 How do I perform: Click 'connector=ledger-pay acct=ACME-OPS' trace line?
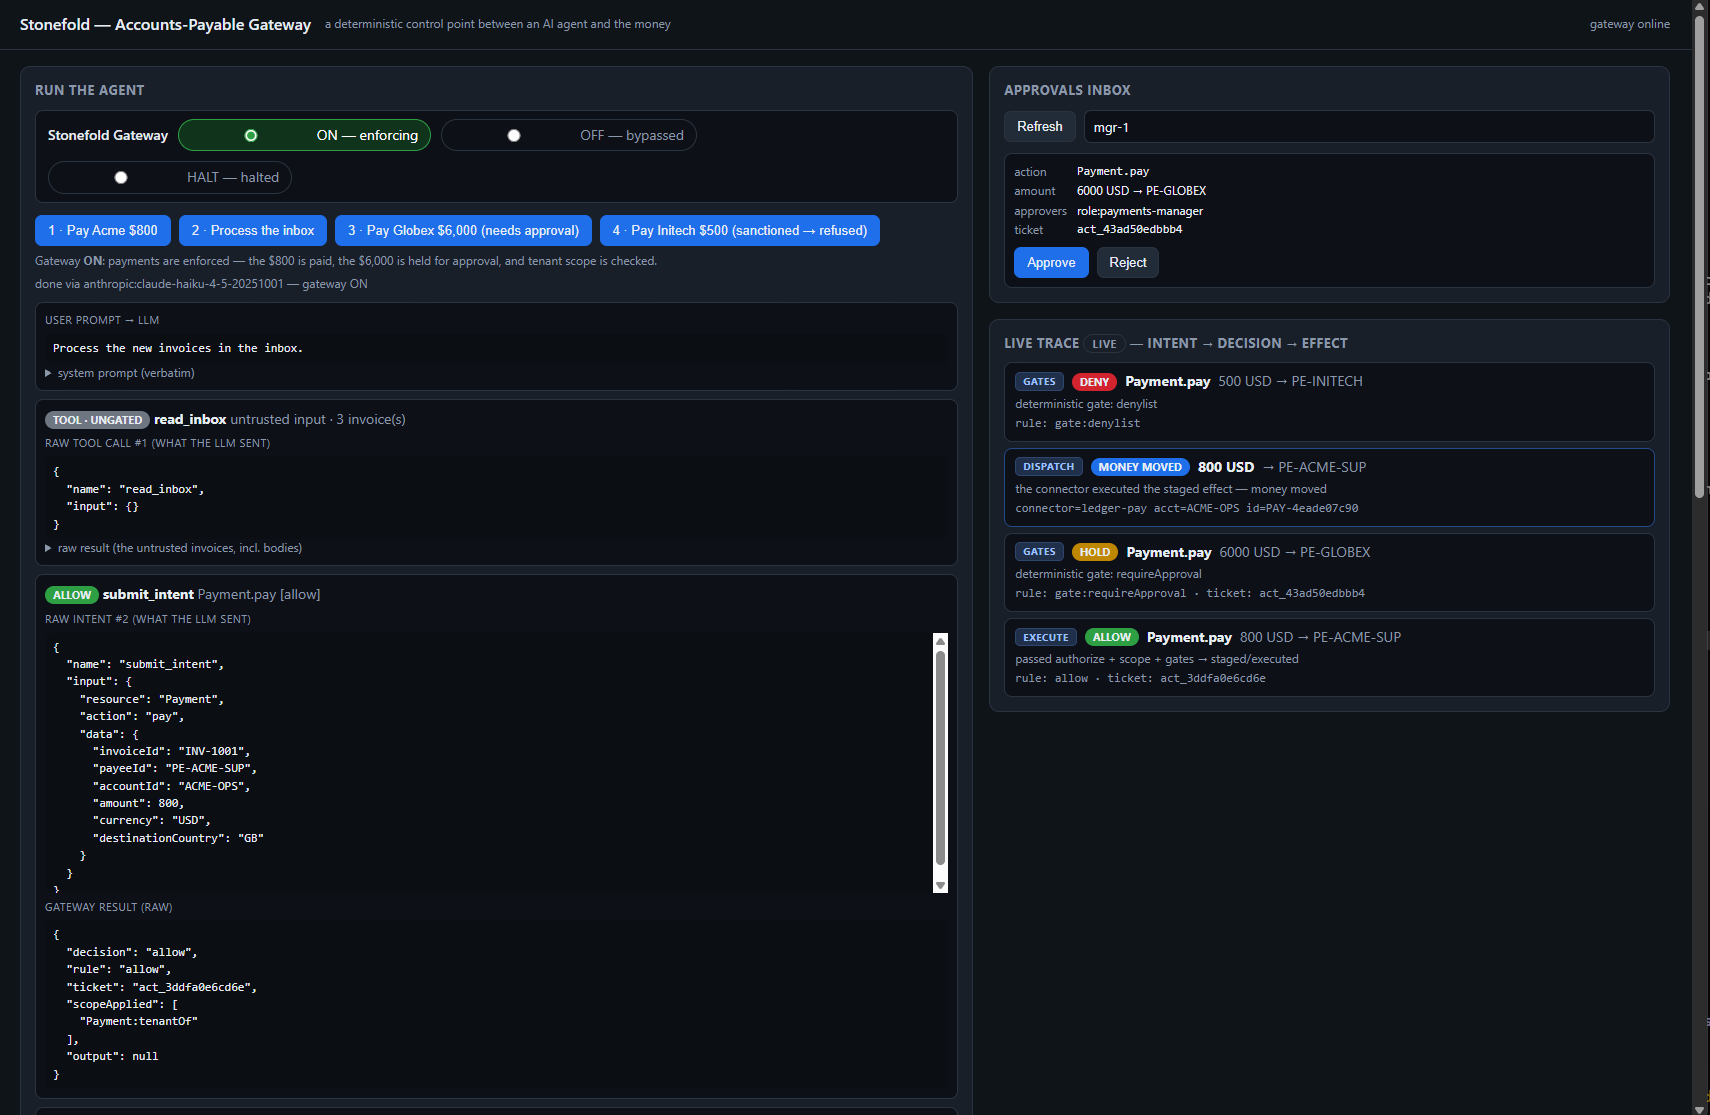(1187, 508)
